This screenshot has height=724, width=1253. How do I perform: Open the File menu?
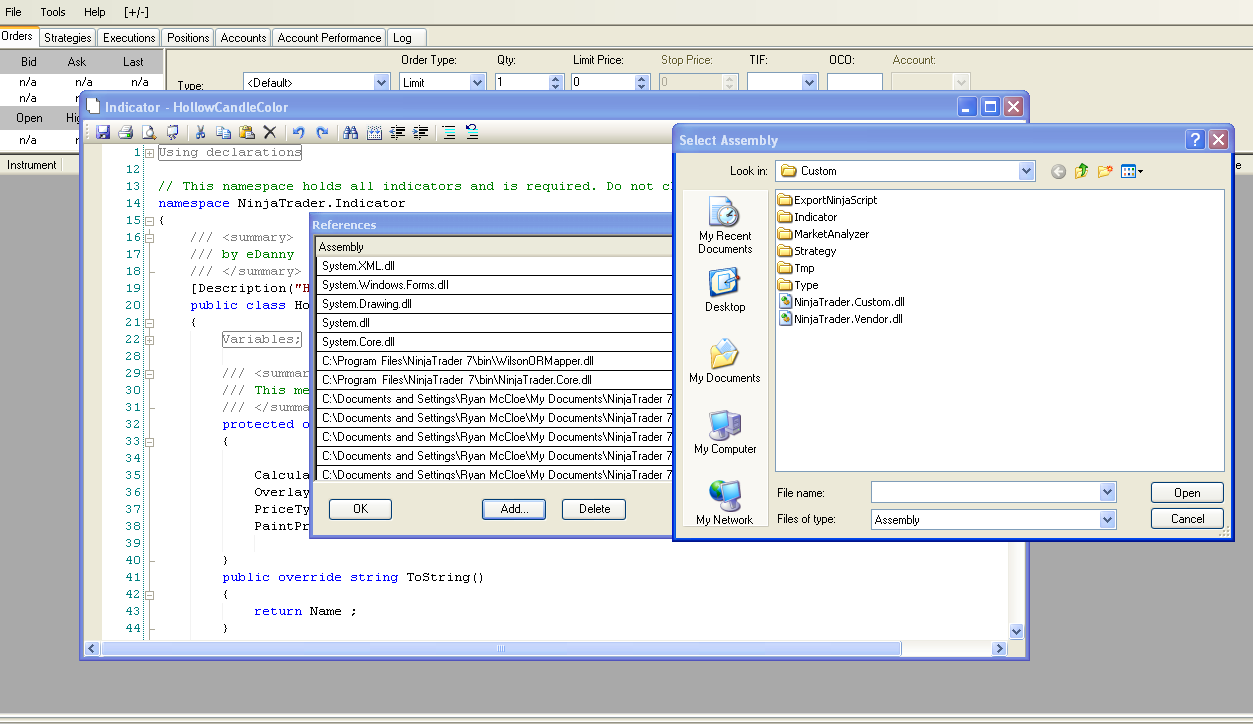click(14, 12)
